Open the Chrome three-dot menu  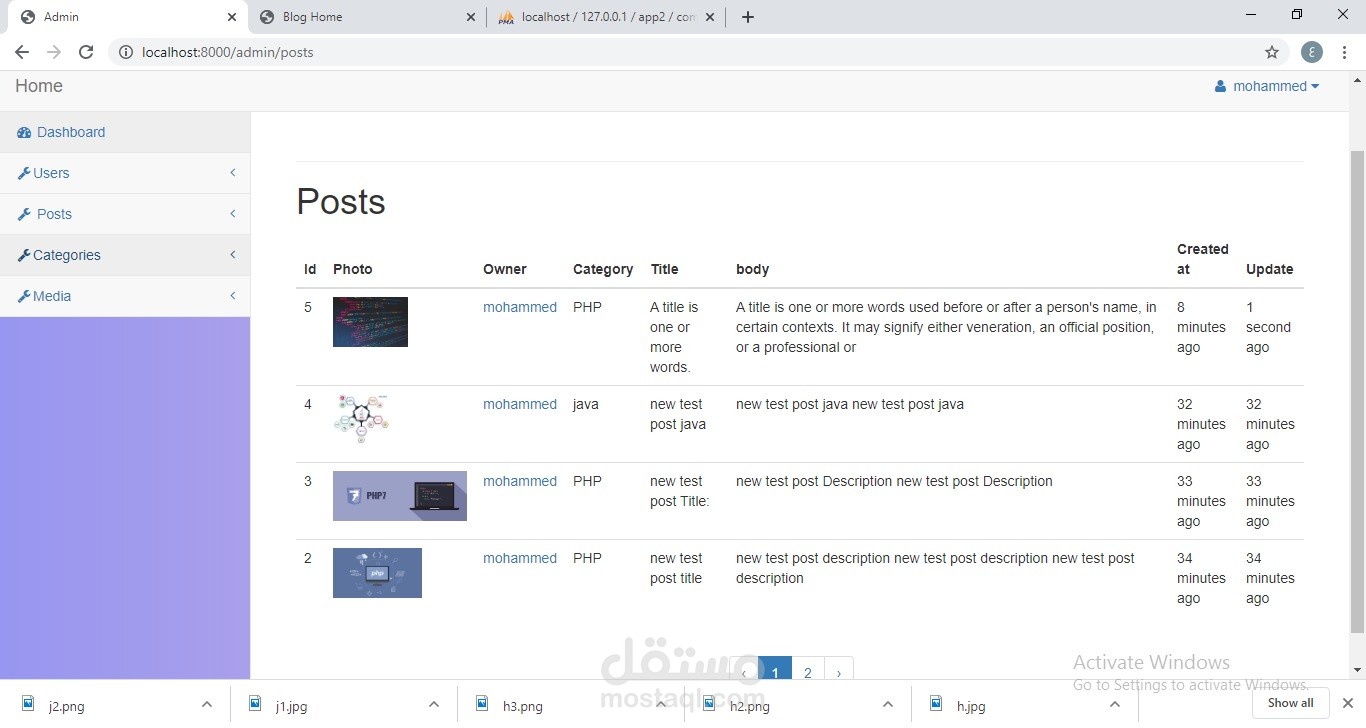tap(1345, 52)
